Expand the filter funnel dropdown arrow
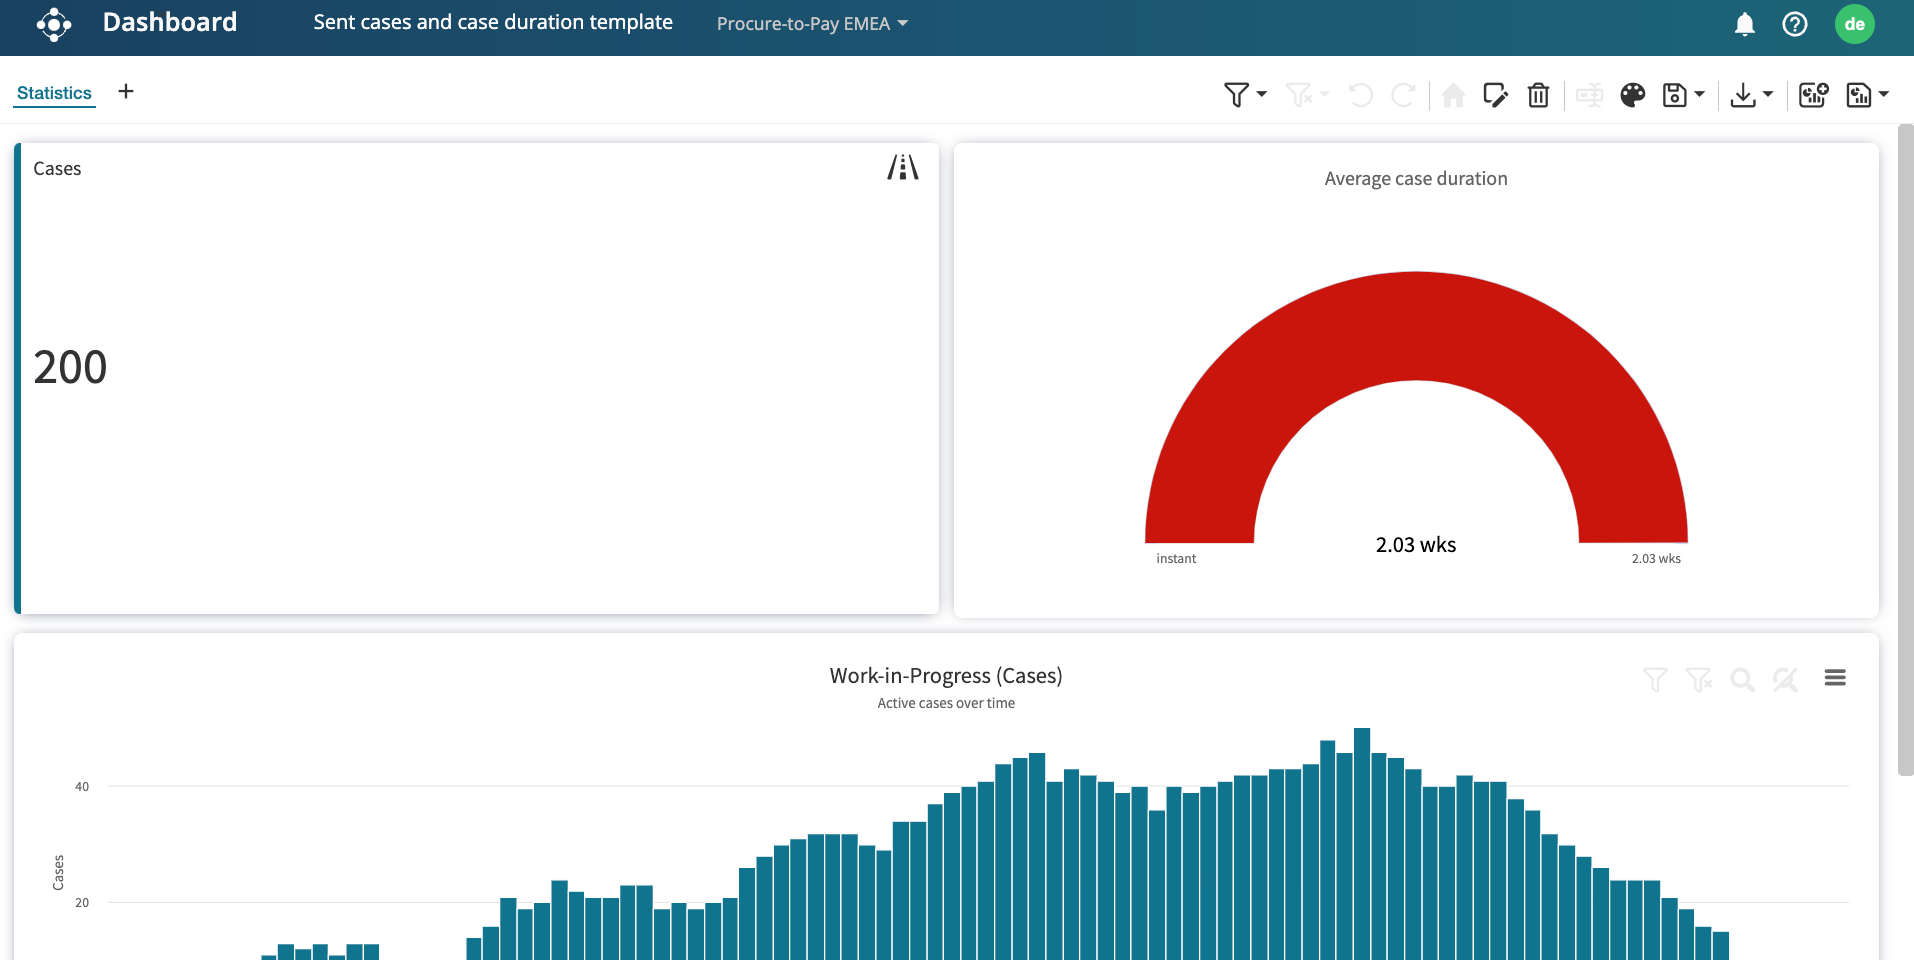Viewport: 1914px width, 960px height. [x=1262, y=94]
